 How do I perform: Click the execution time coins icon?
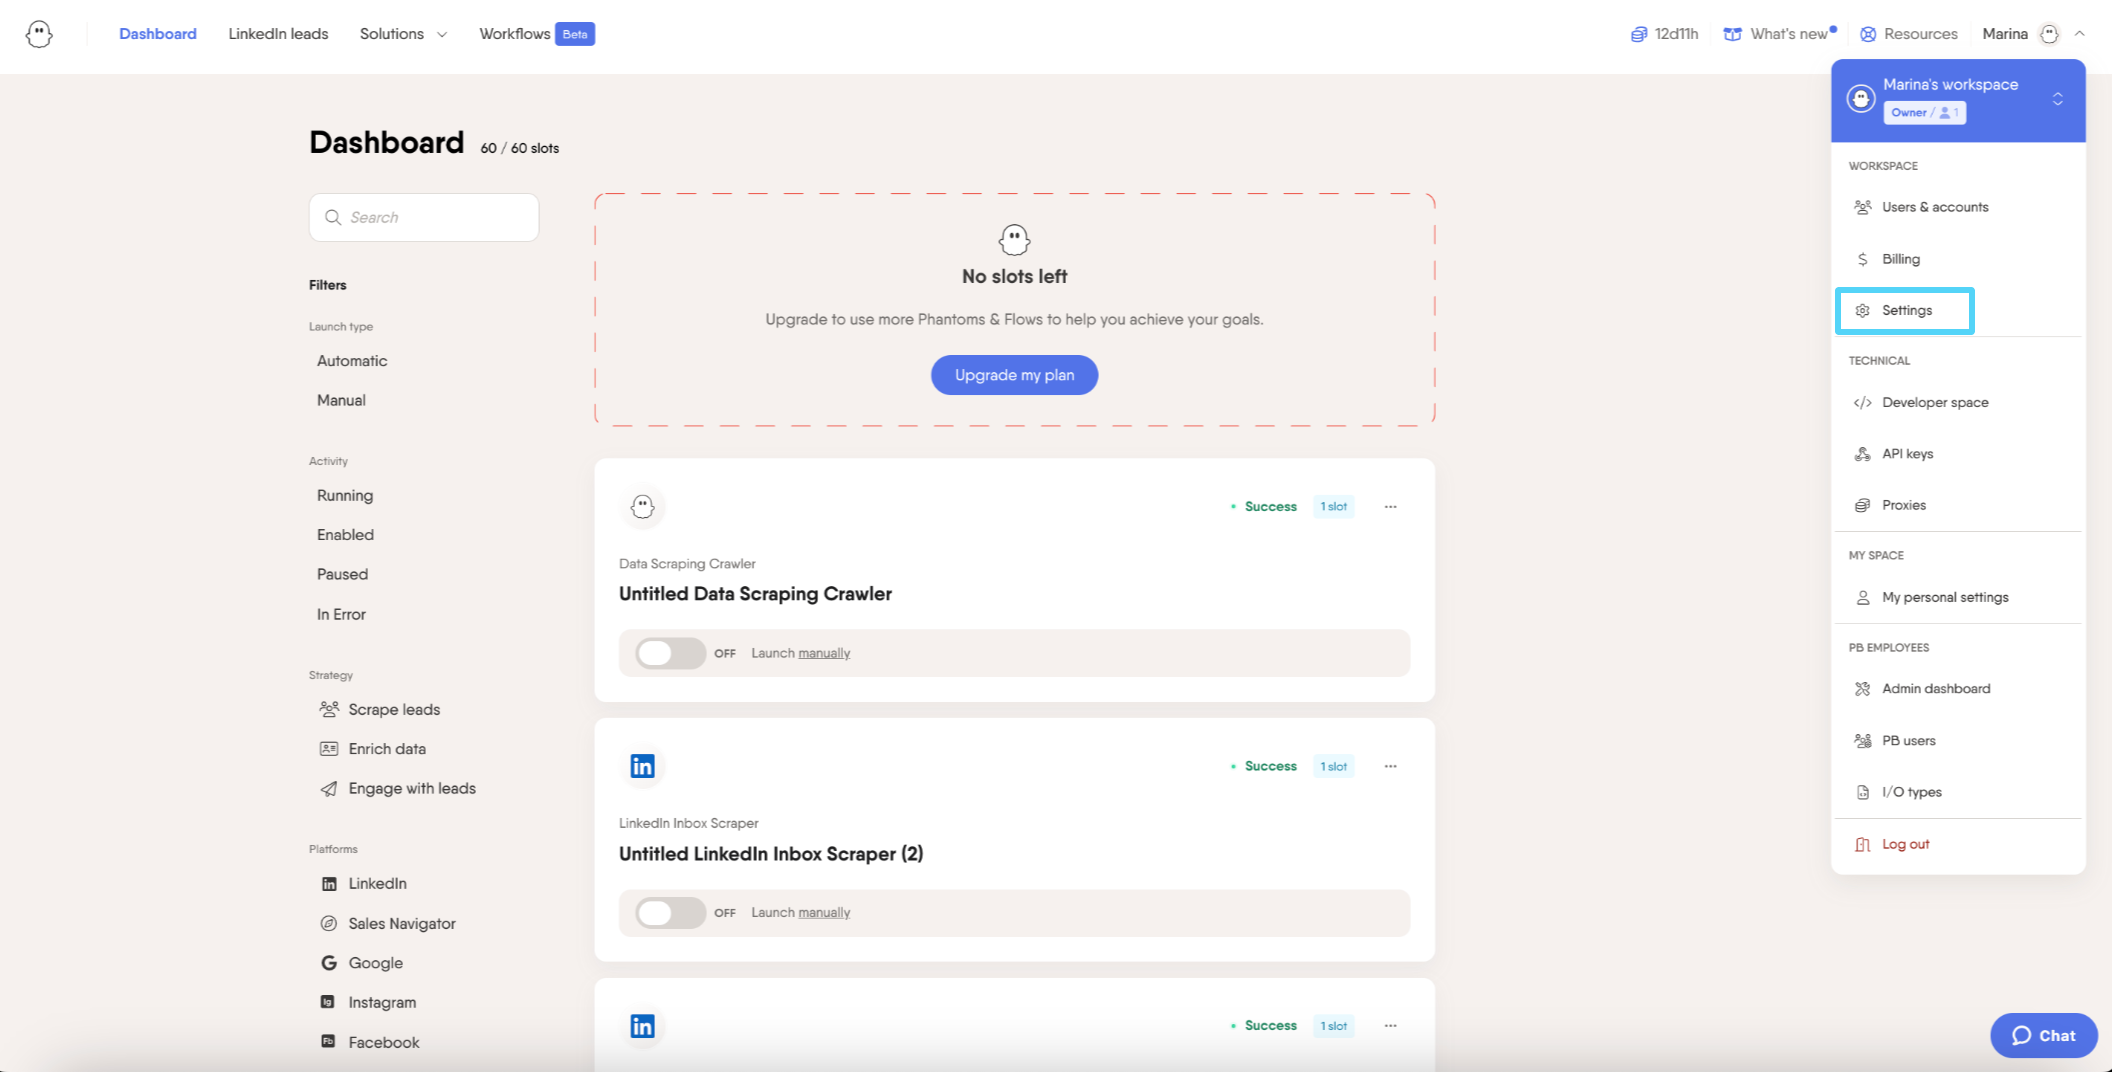pyautogui.click(x=1638, y=34)
